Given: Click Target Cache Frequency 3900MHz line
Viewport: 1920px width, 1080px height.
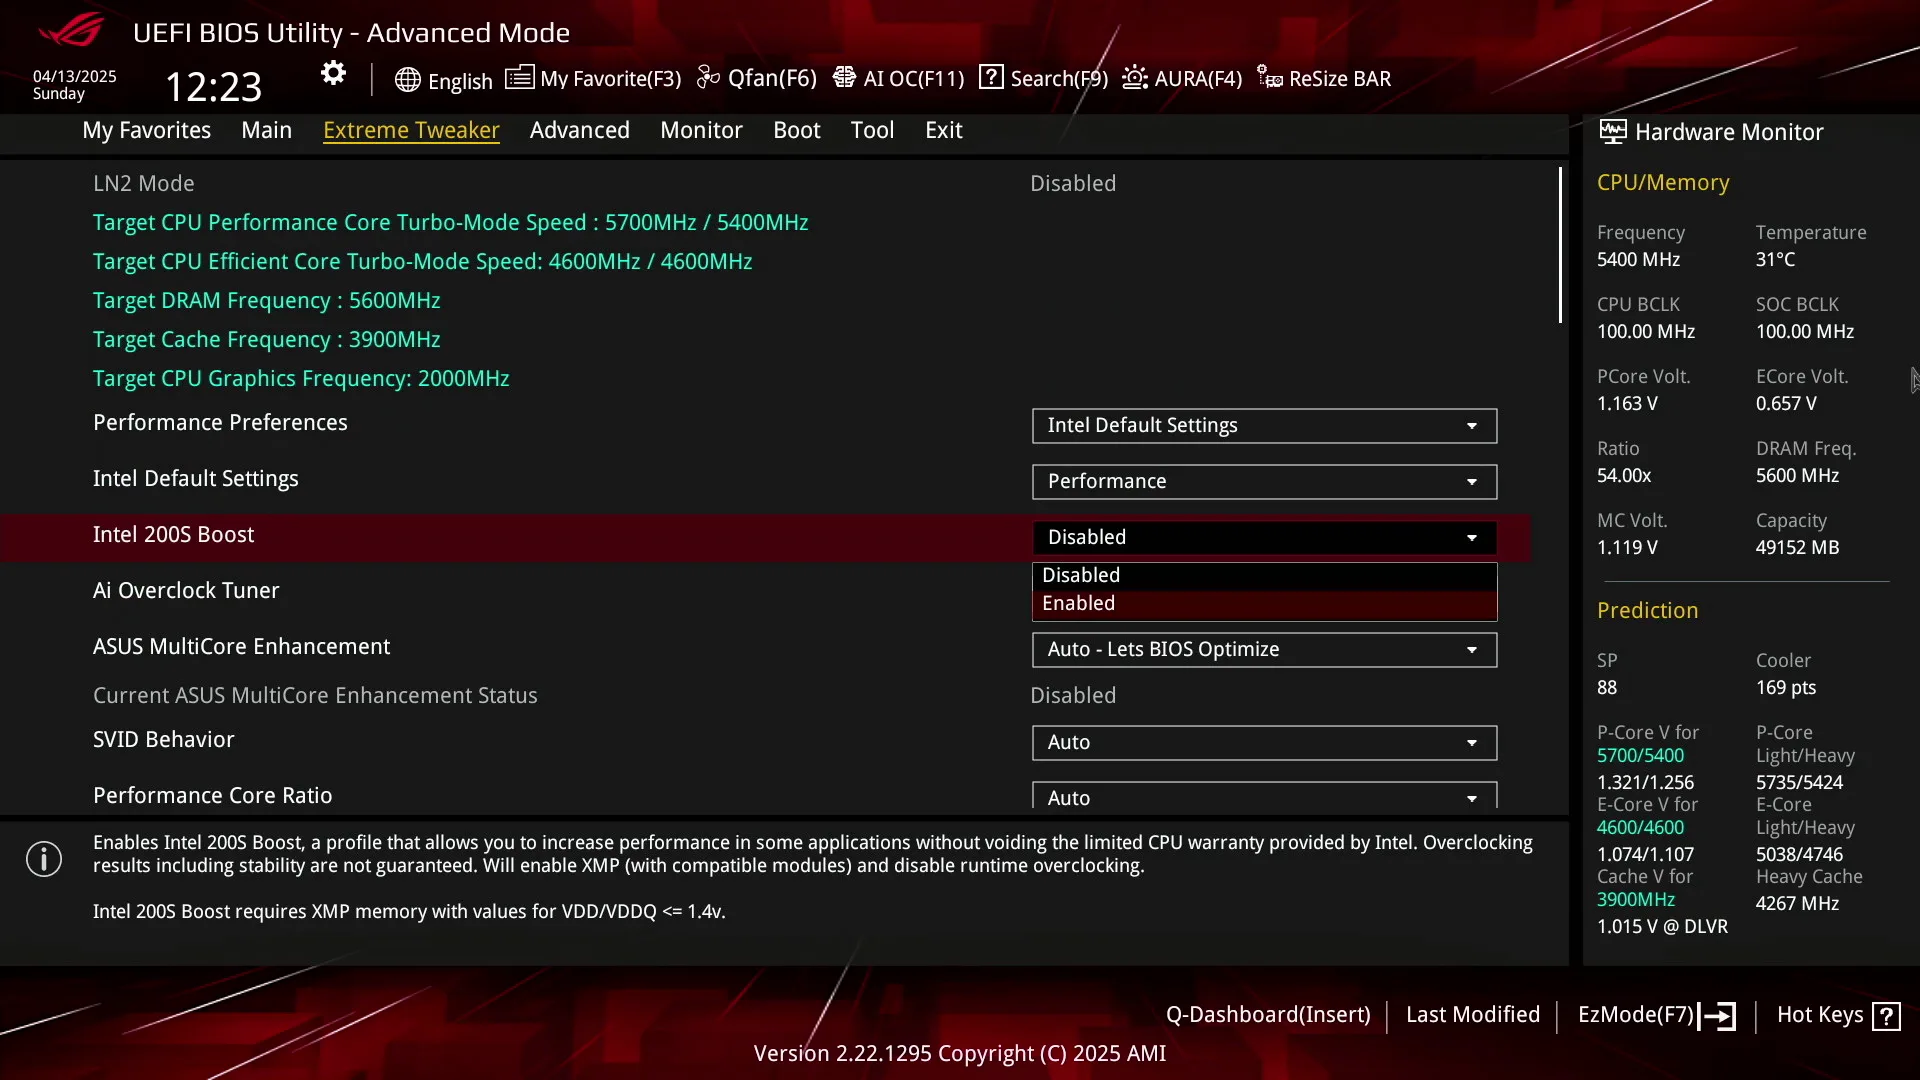Looking at the screenshot, I should (x=266, y=340).
